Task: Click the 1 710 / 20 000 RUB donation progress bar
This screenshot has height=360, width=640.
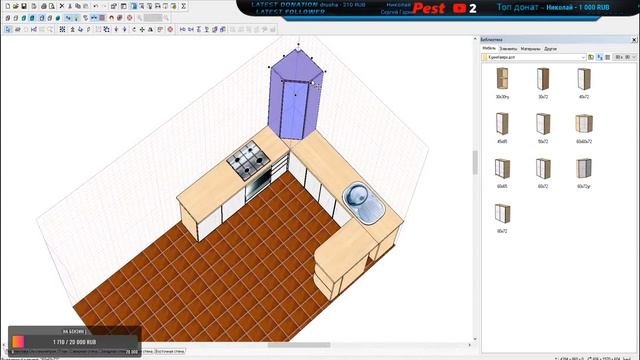Action: [74, 342]
